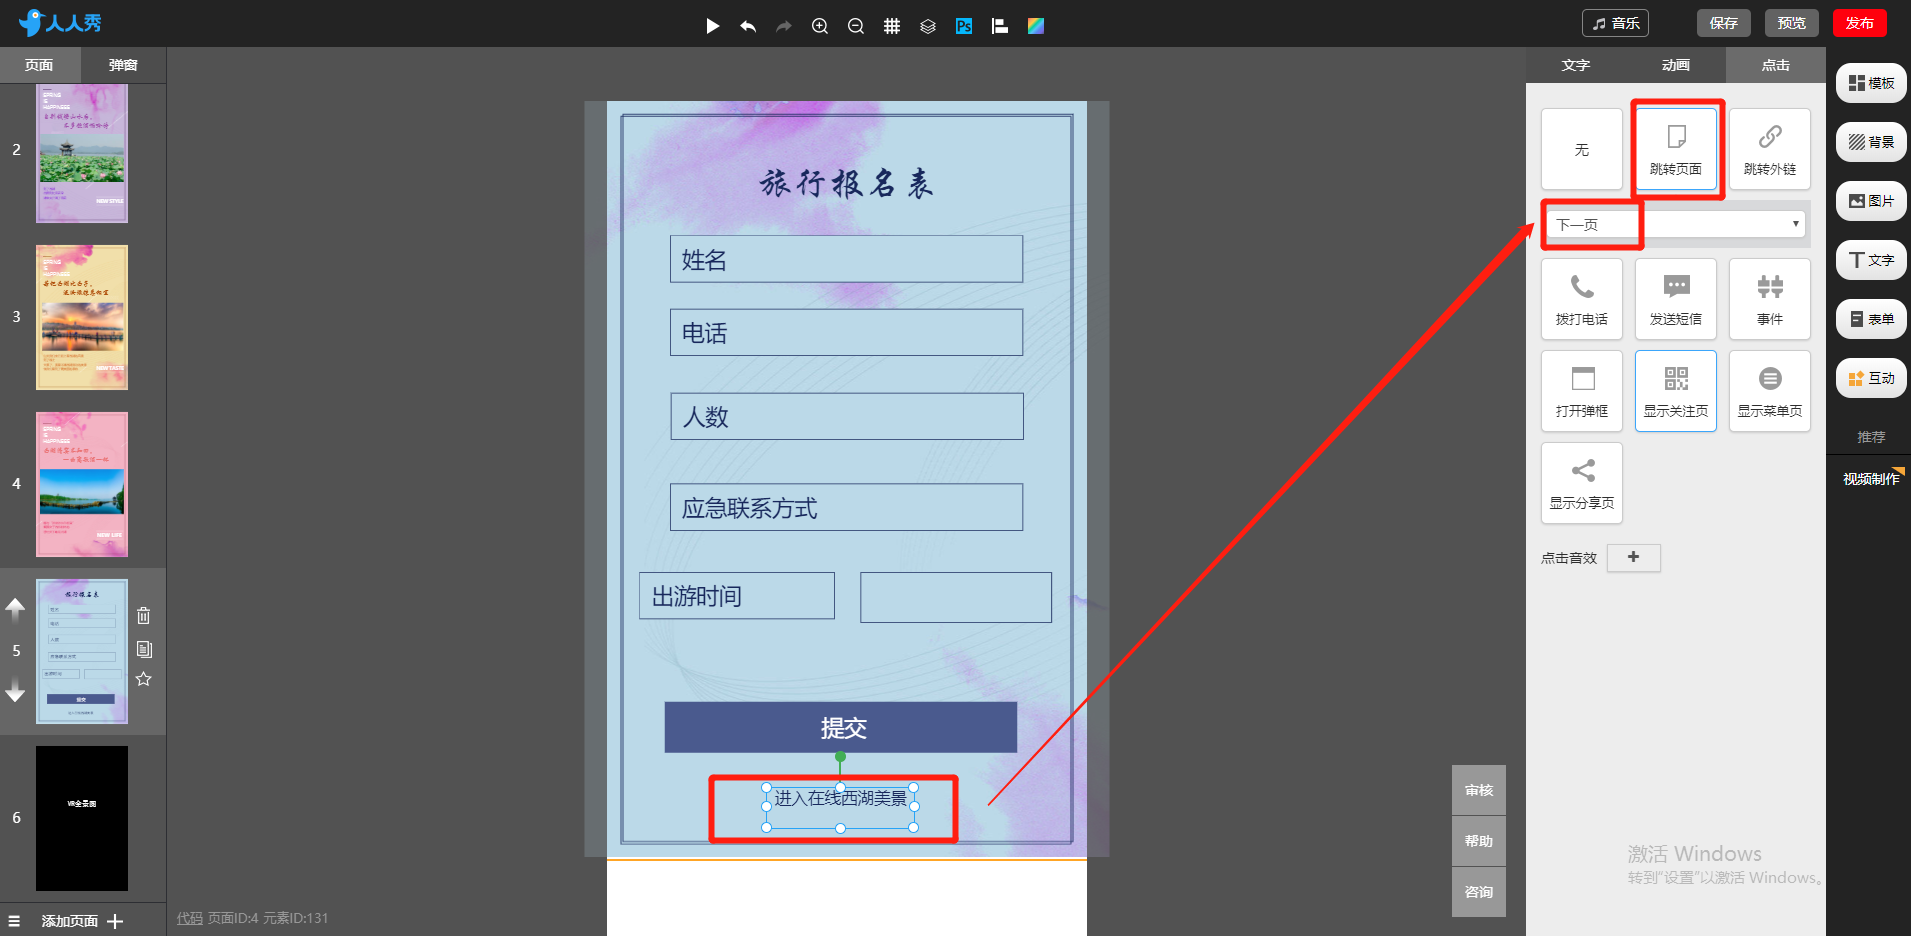Open the color gradient icon in toolbar
This screenshot has height=936, width=1911.
coord(1036,26)
